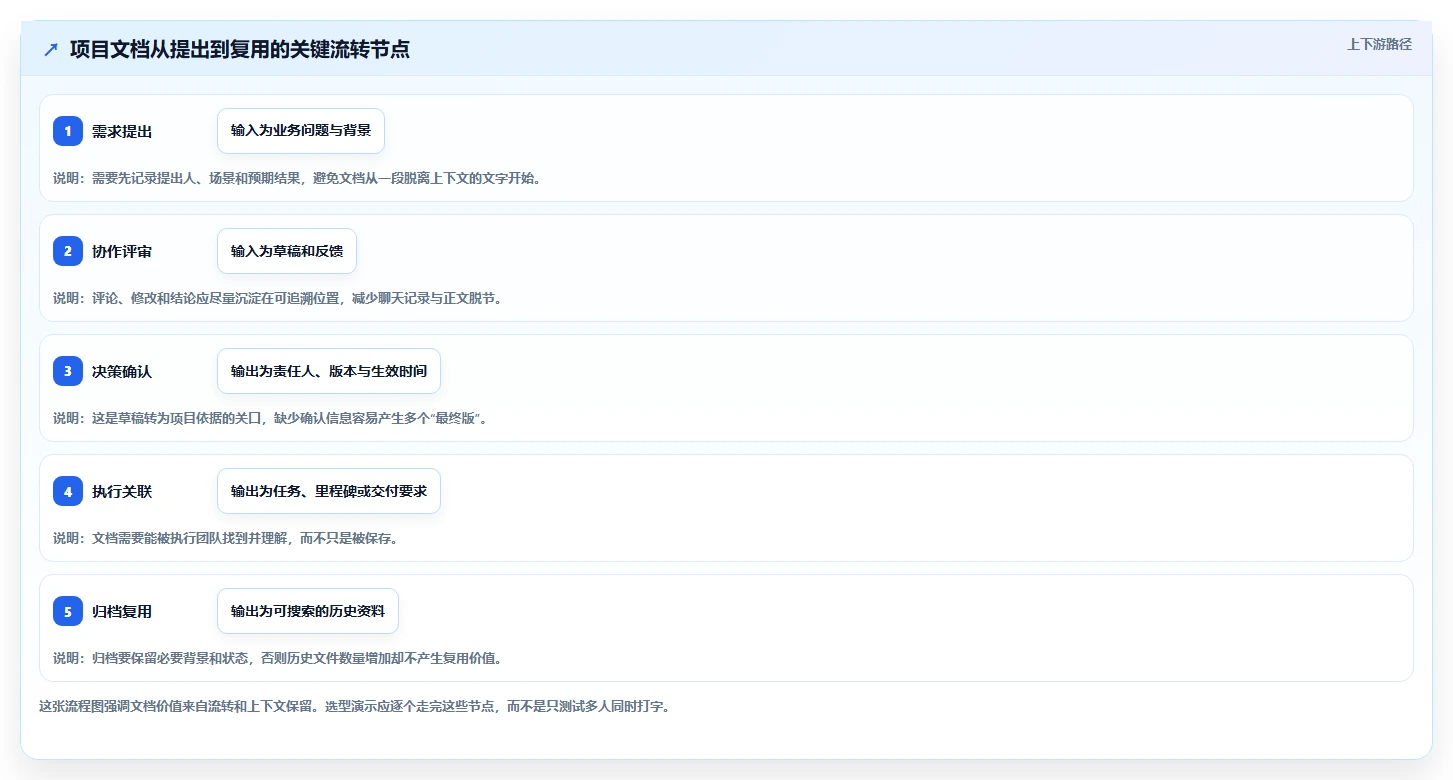The height and width of the screenshot is (780, 1453).
Task: Click the step 1 number badge
Action: [68, 131]
